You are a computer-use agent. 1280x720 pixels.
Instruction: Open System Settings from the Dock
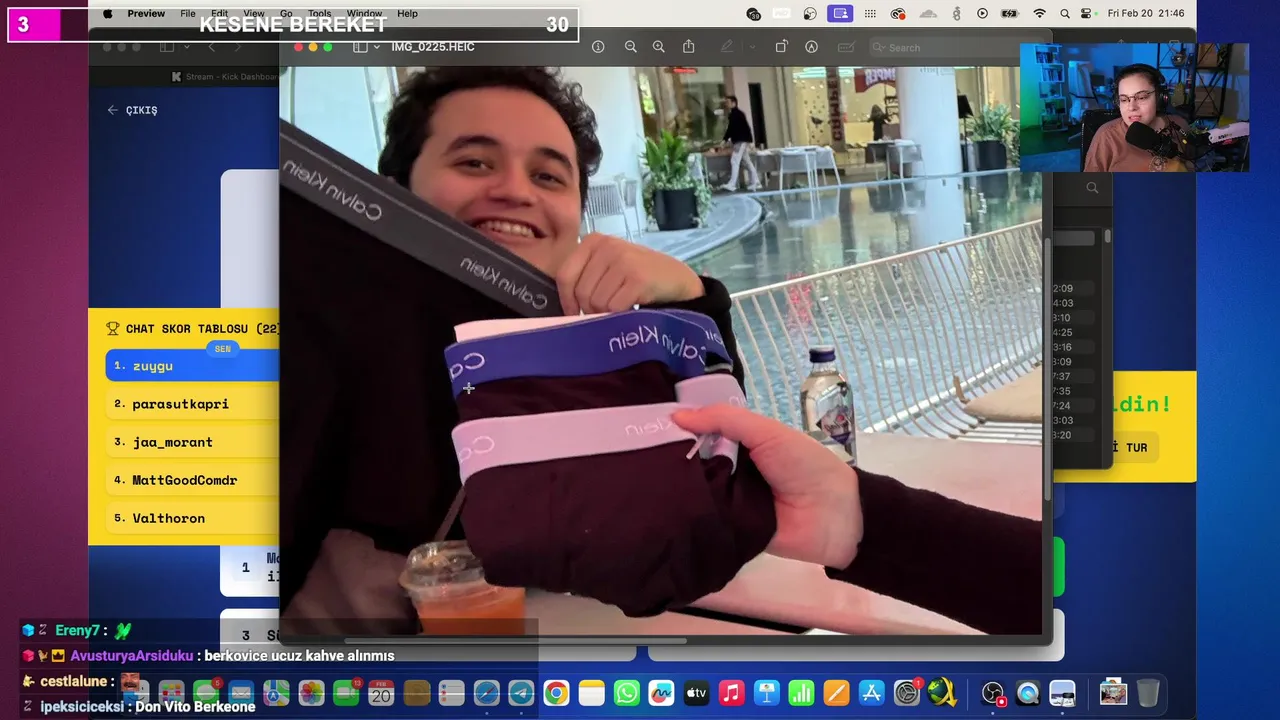pos(906,693)
